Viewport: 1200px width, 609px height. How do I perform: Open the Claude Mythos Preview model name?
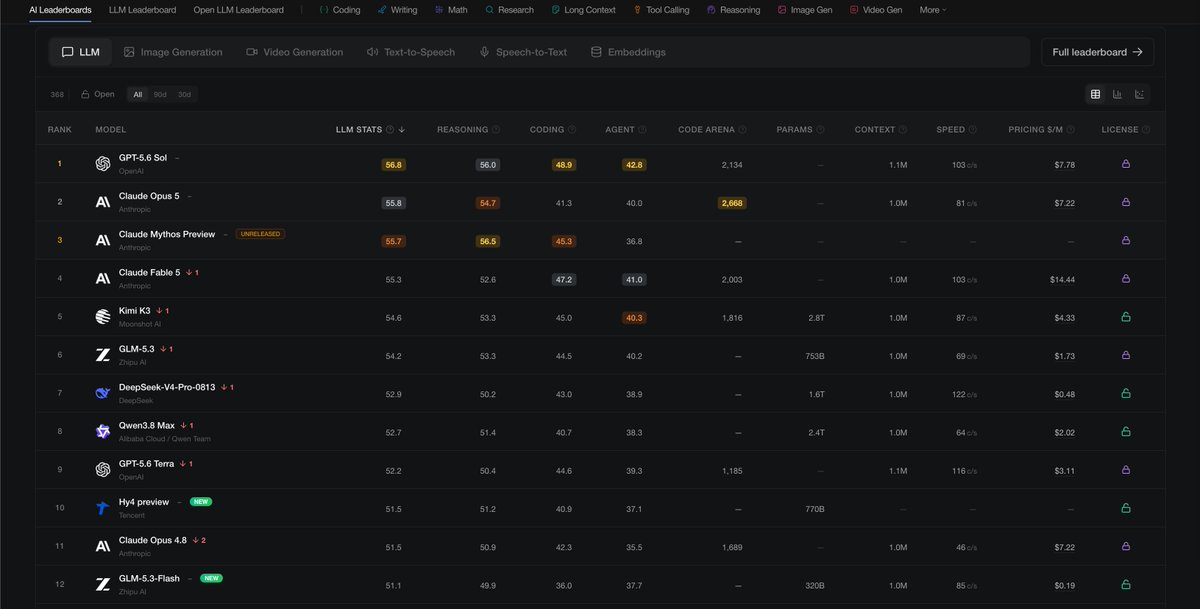coord(167,234)
